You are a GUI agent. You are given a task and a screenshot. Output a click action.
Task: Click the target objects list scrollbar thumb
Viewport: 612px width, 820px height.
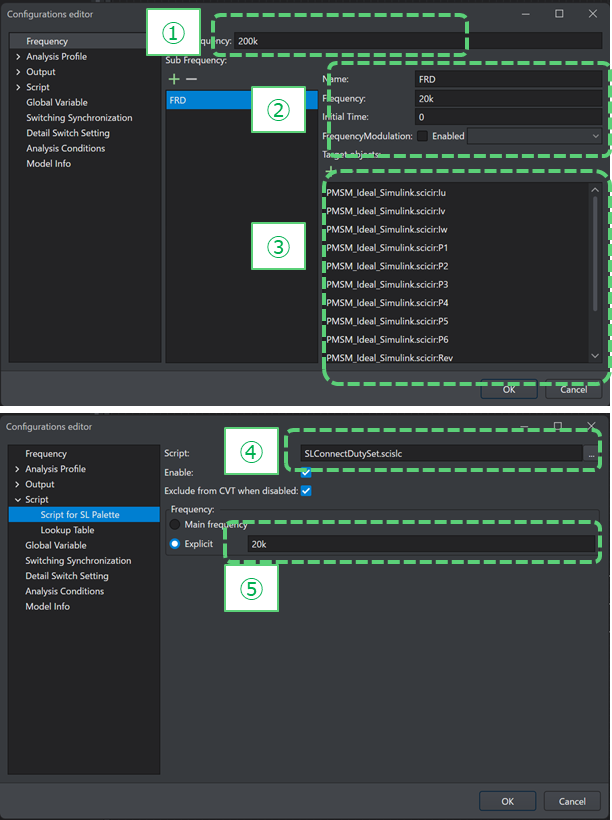595,254
